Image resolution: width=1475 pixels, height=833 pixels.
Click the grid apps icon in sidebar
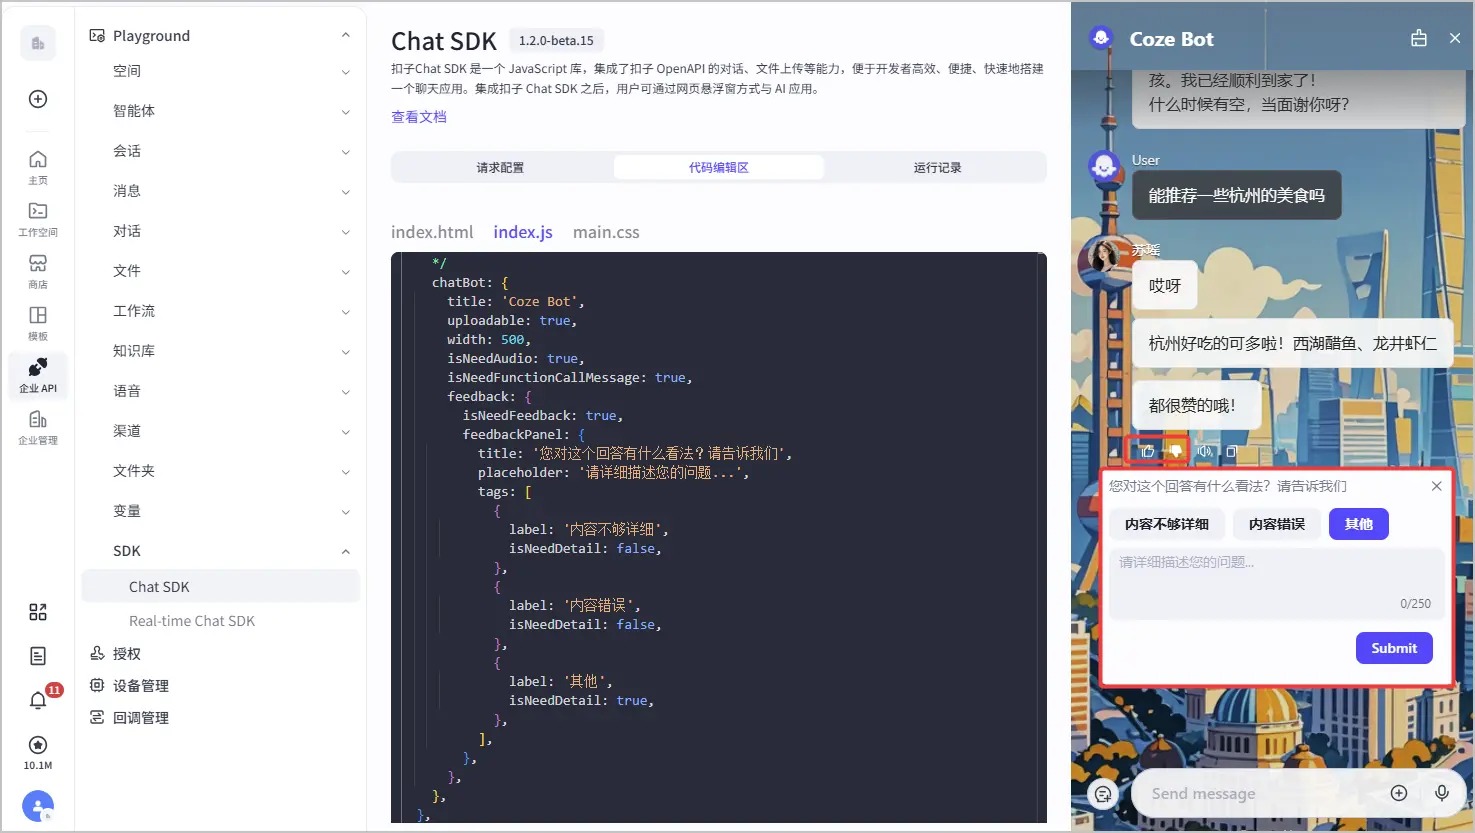[x=38, y=612]
